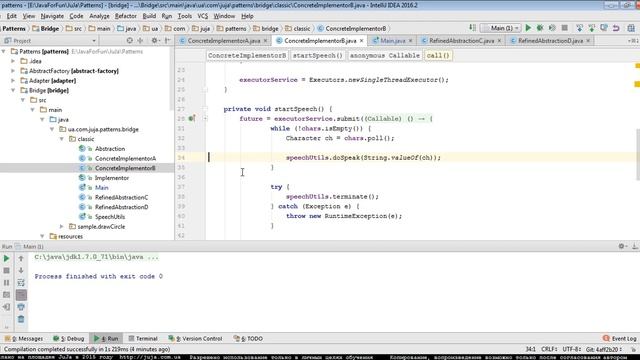Open the Version Control tool window

[196, 338]
